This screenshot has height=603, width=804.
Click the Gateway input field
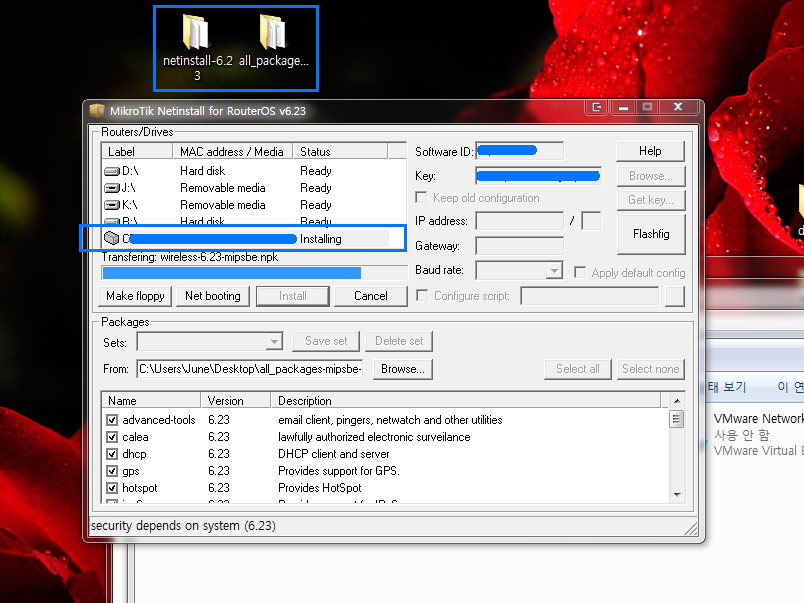[519, 246]
